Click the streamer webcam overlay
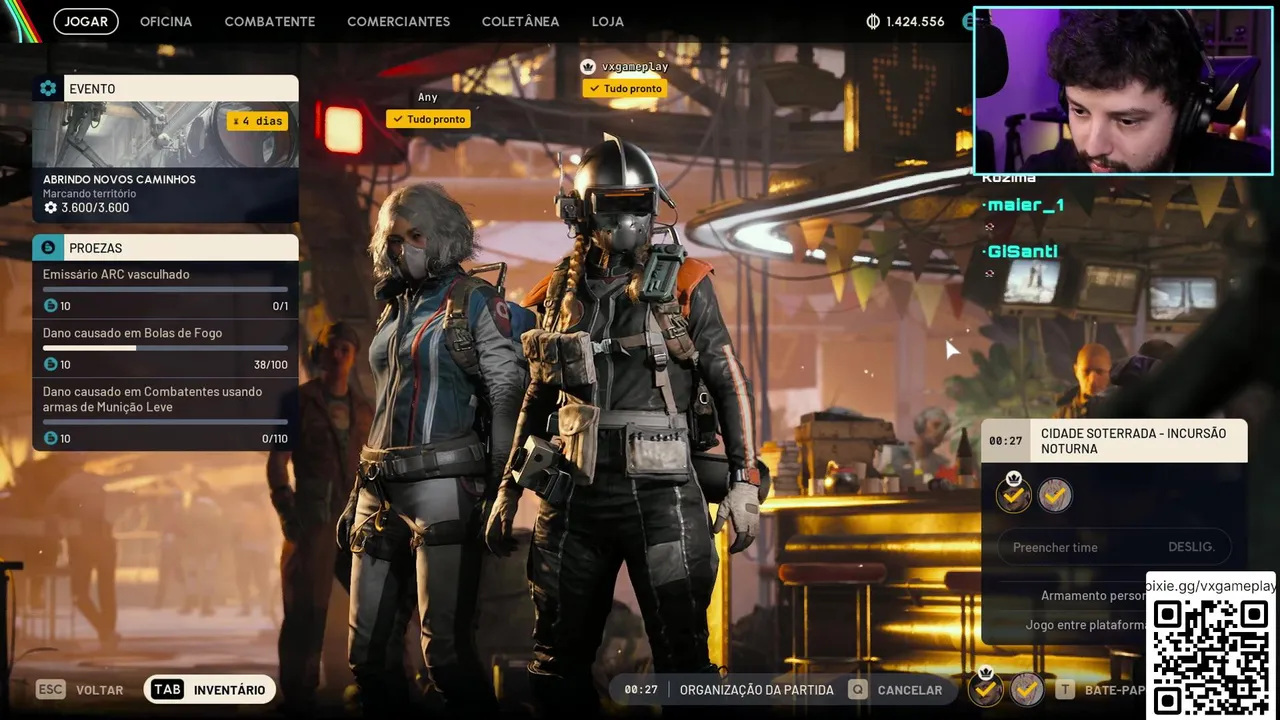 pos(1123,91)
